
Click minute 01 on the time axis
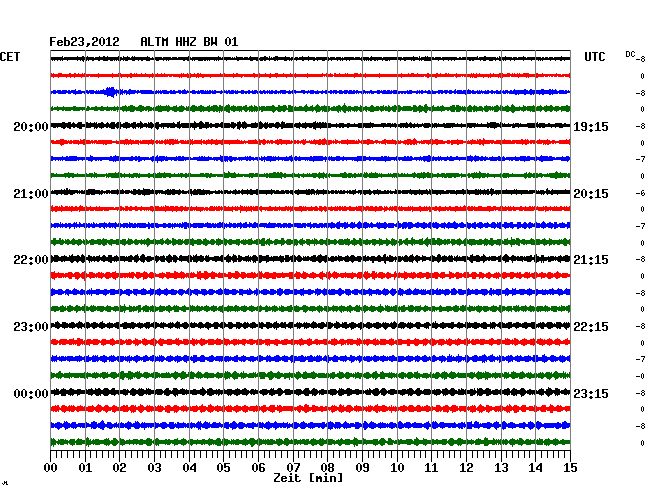[85, 467]
